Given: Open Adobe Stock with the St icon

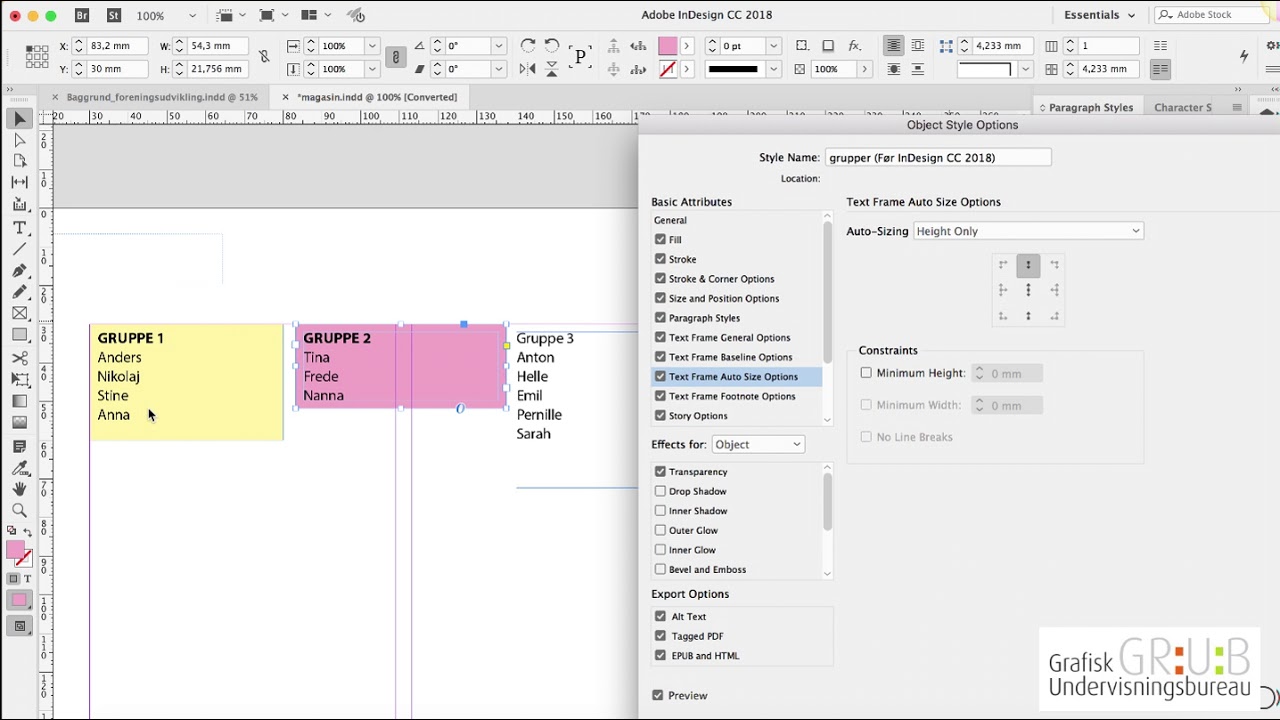Looking at the screenshot, I should click(x=113, y=15).
